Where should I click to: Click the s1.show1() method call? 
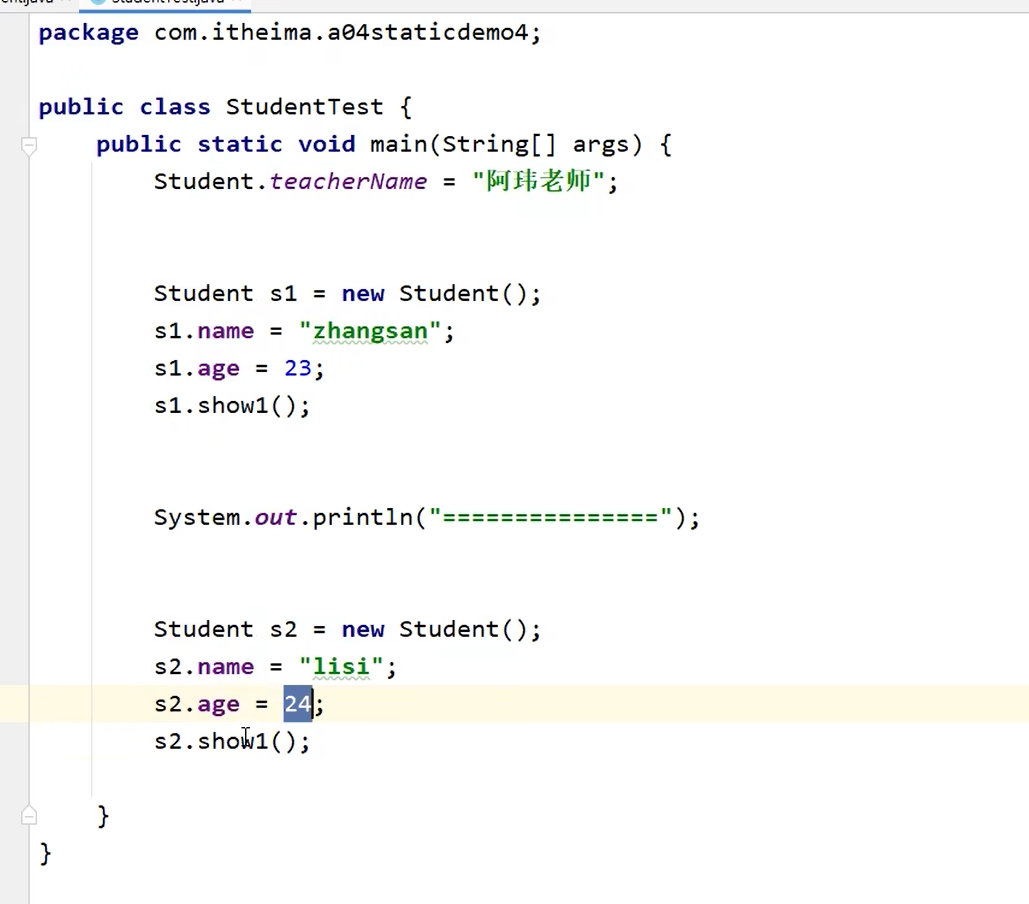click(x=232, y=405)
